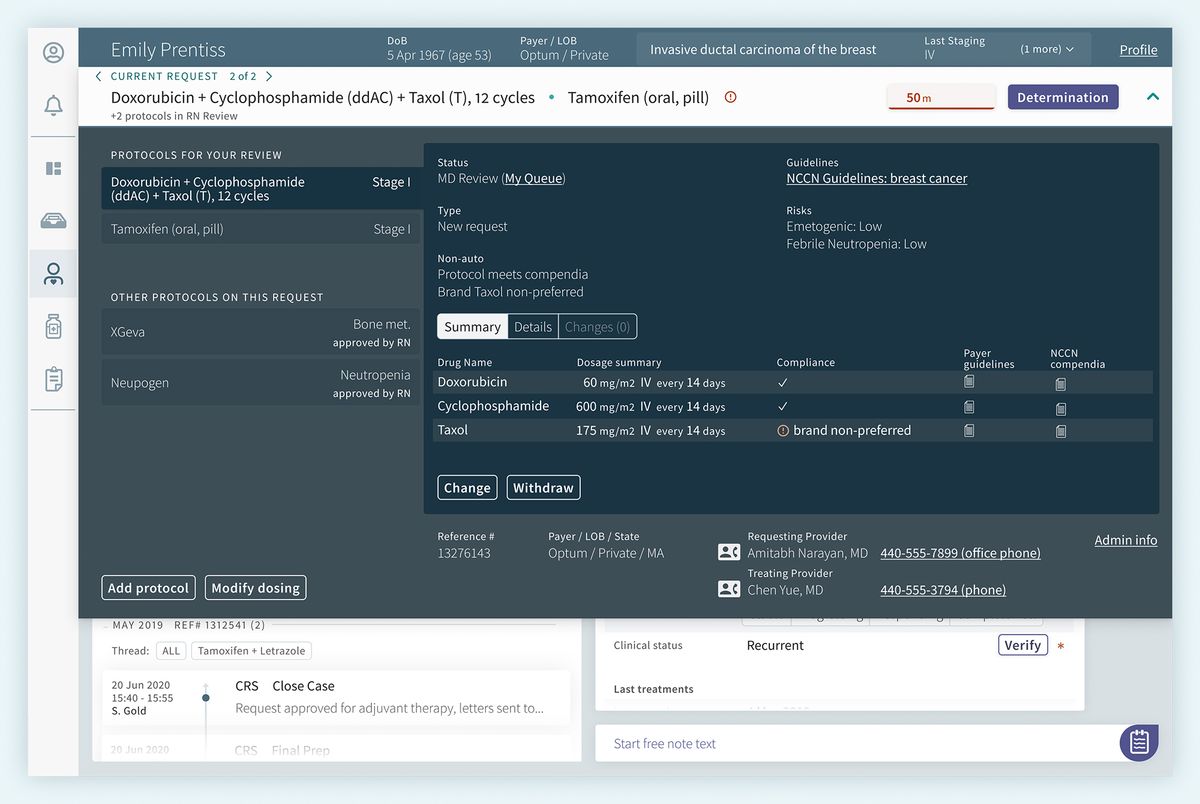1200x804 pixels.
Task: Click the Tamoxifen warning alert icon
Action: (x=730, y=97)
